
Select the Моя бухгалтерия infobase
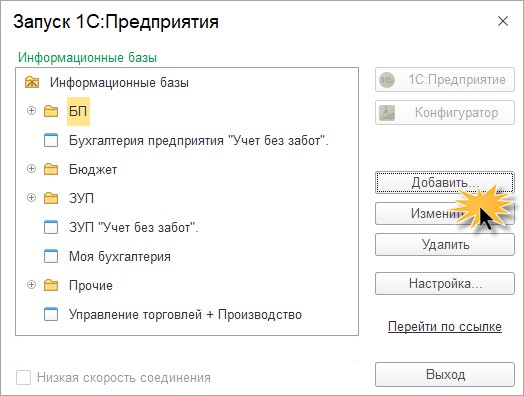point(120,256)
